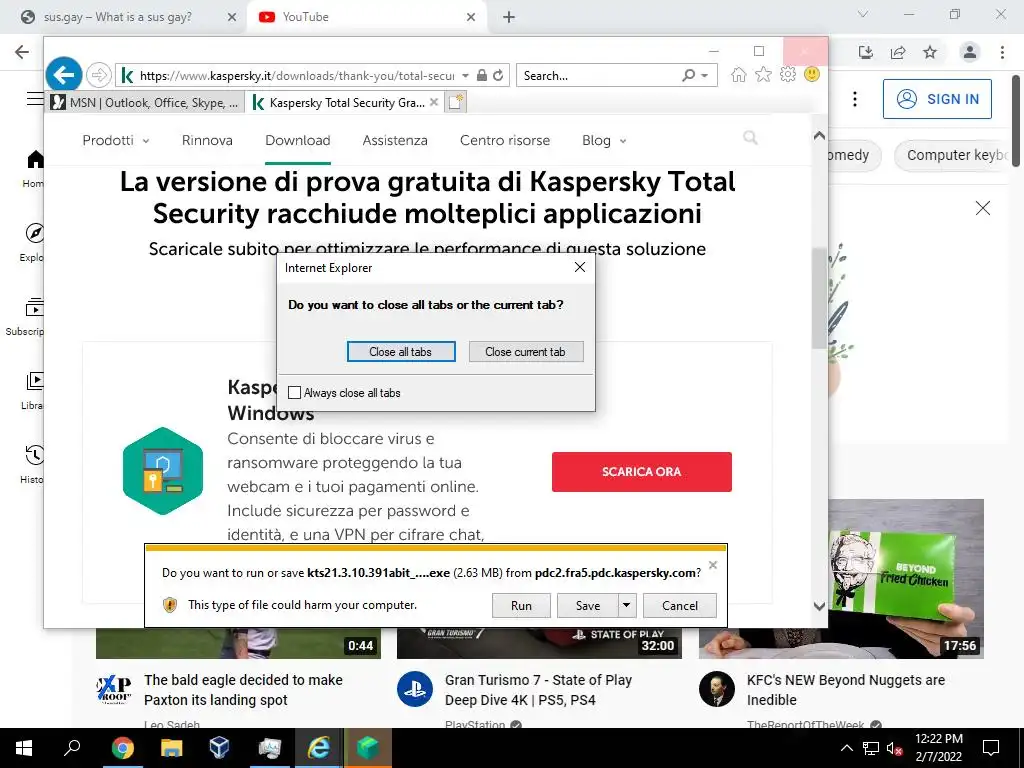The width and height of the screenshot is (1024, 768).
Task: Click Internet Explorer blue Back arrow
Action: point(64,75)
